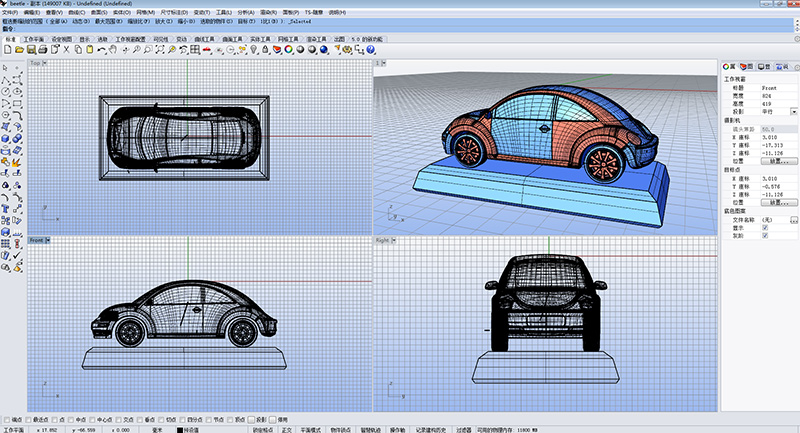Open options with the gear icon
This screenshot has height=433, width=800.
point(348,49)
